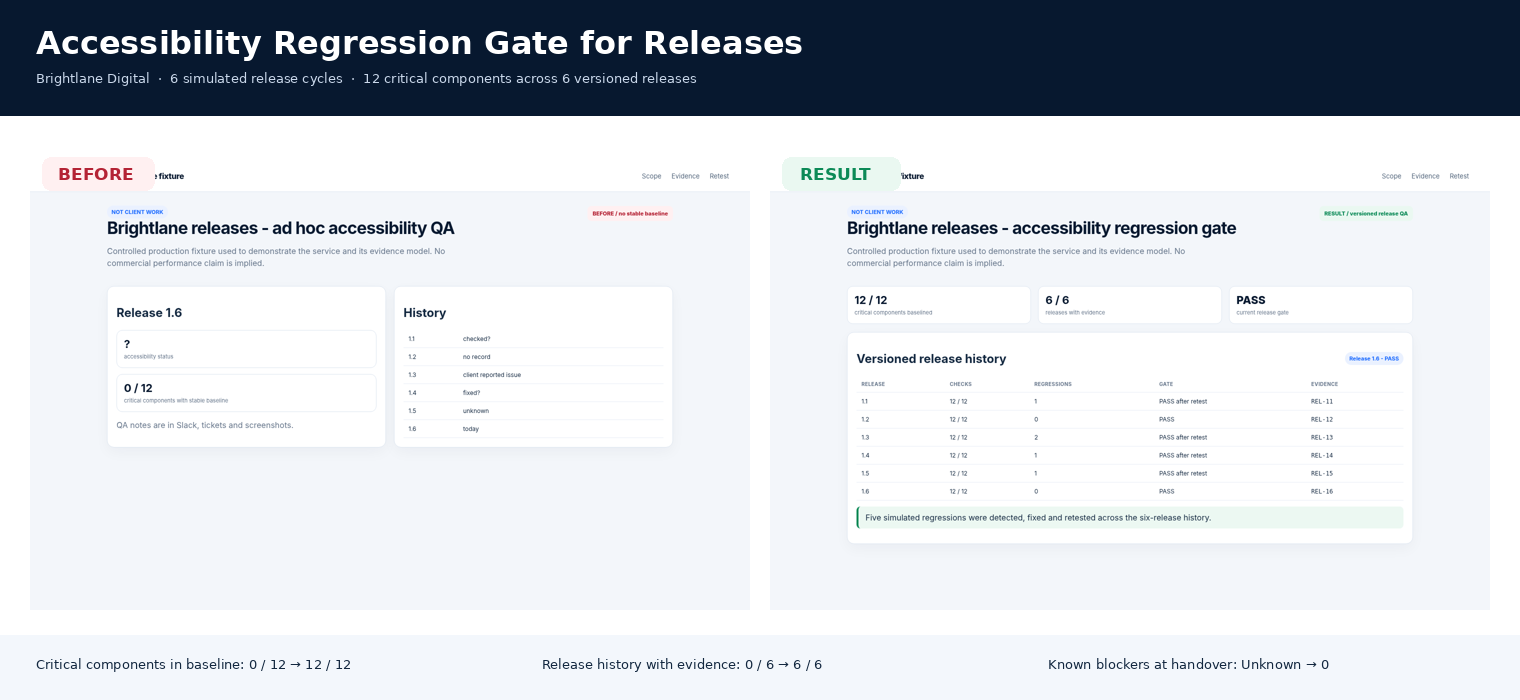1520x700 pixels.
Task: Click the CHECKS column header
Action: 960,384
